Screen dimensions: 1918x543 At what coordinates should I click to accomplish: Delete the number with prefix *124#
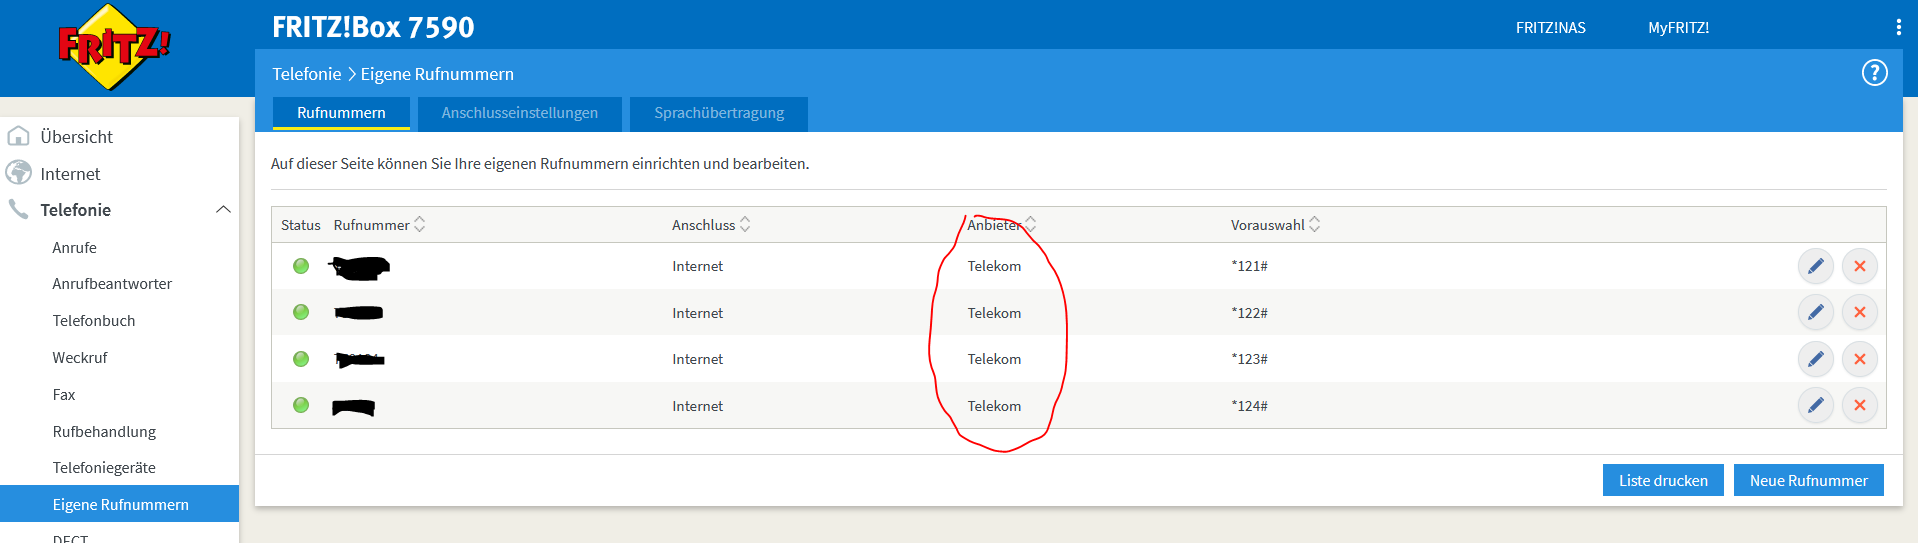click(x=1860, y=405)
